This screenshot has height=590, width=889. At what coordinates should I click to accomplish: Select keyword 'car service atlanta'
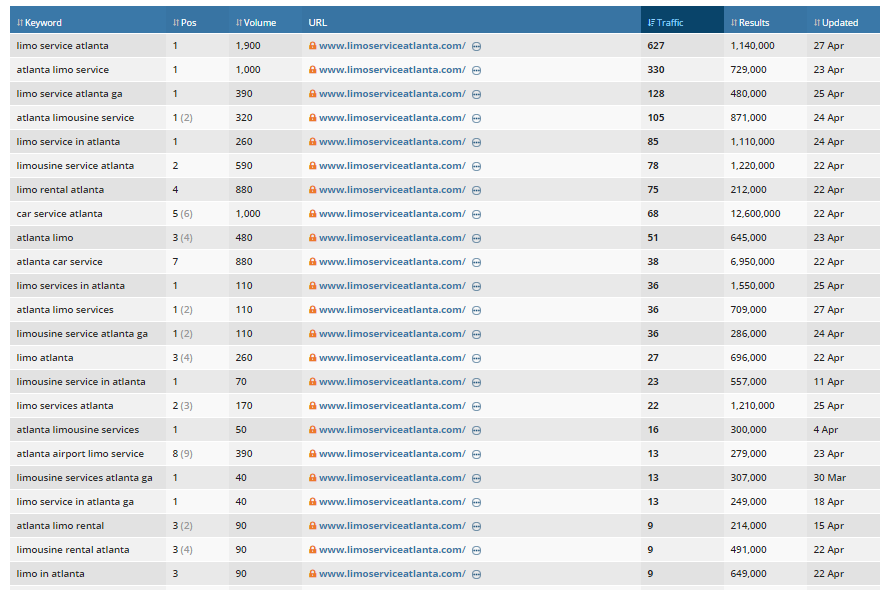pos(60,214)
